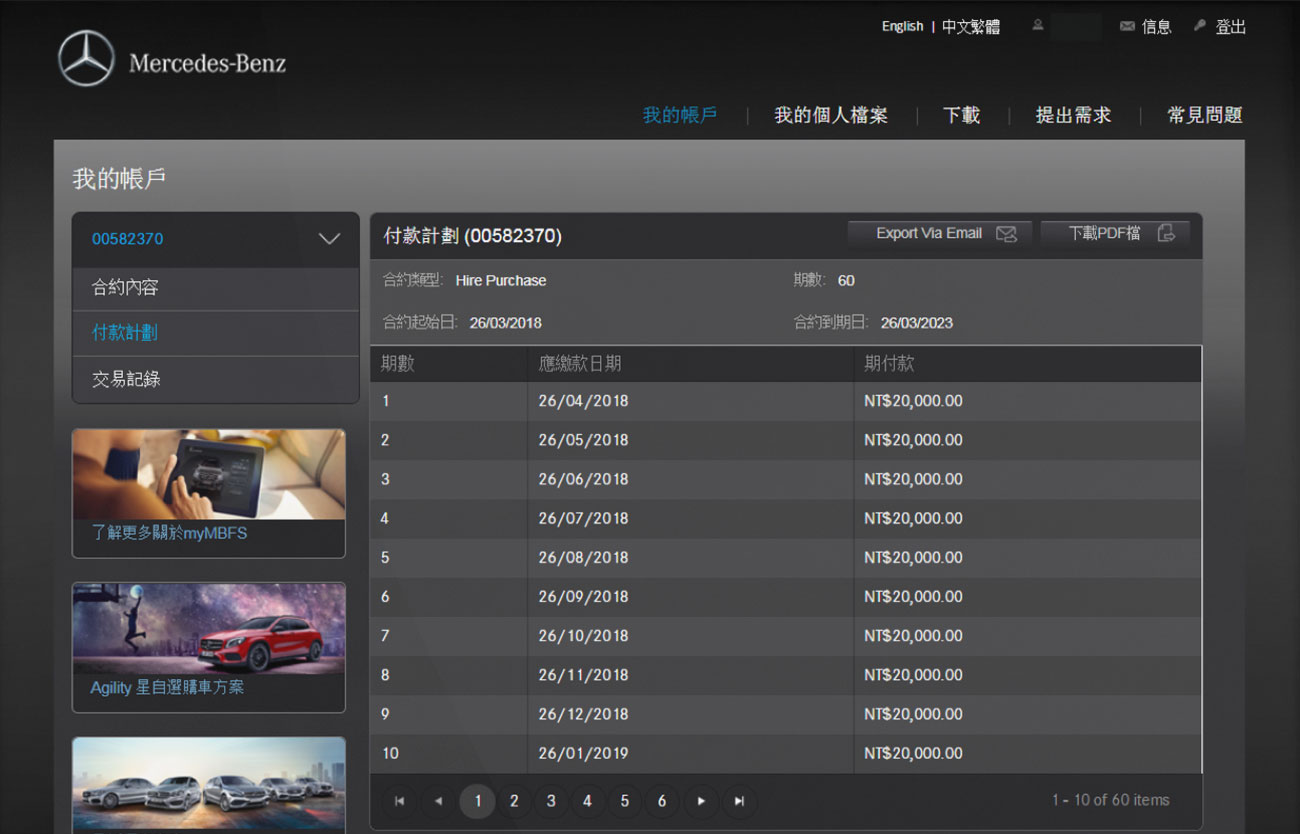
Task: Click due date 26/06/2018
Action: tap(583, 479)
